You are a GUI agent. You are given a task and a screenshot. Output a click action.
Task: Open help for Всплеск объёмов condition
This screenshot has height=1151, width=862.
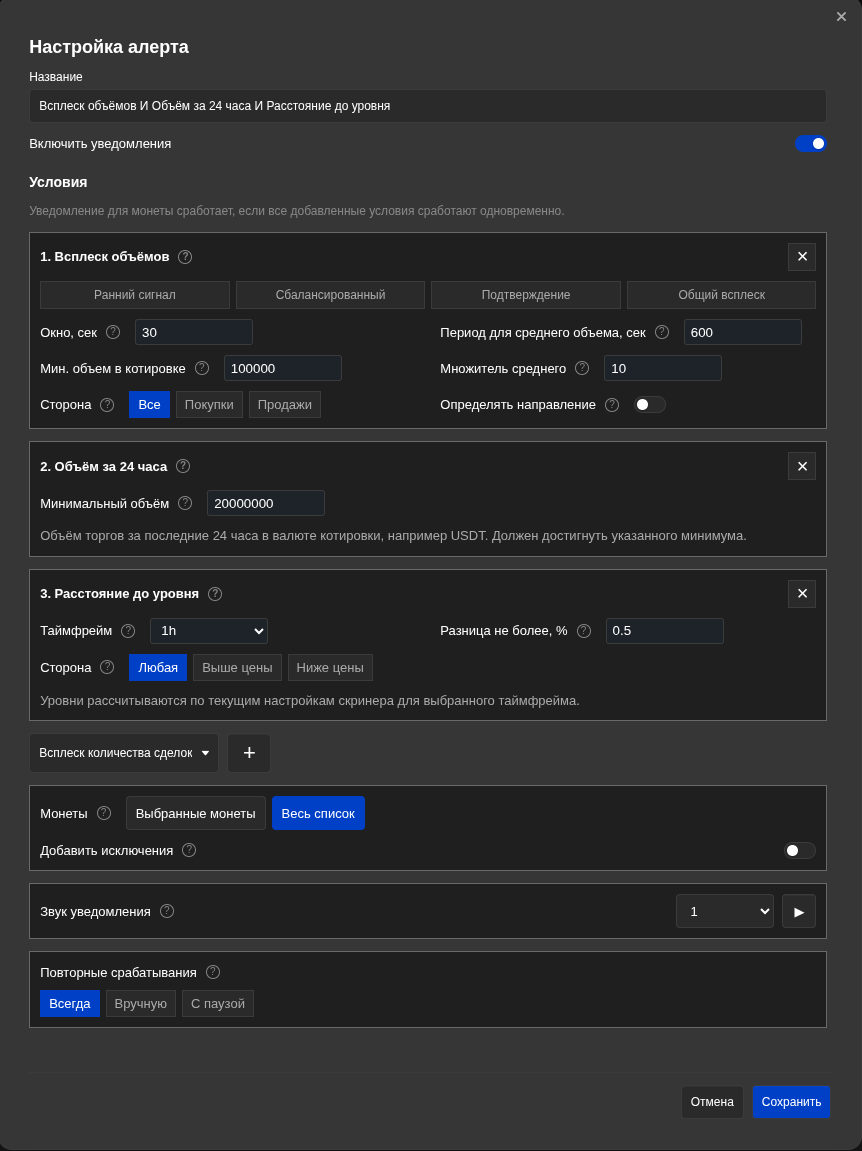(185, 257)
